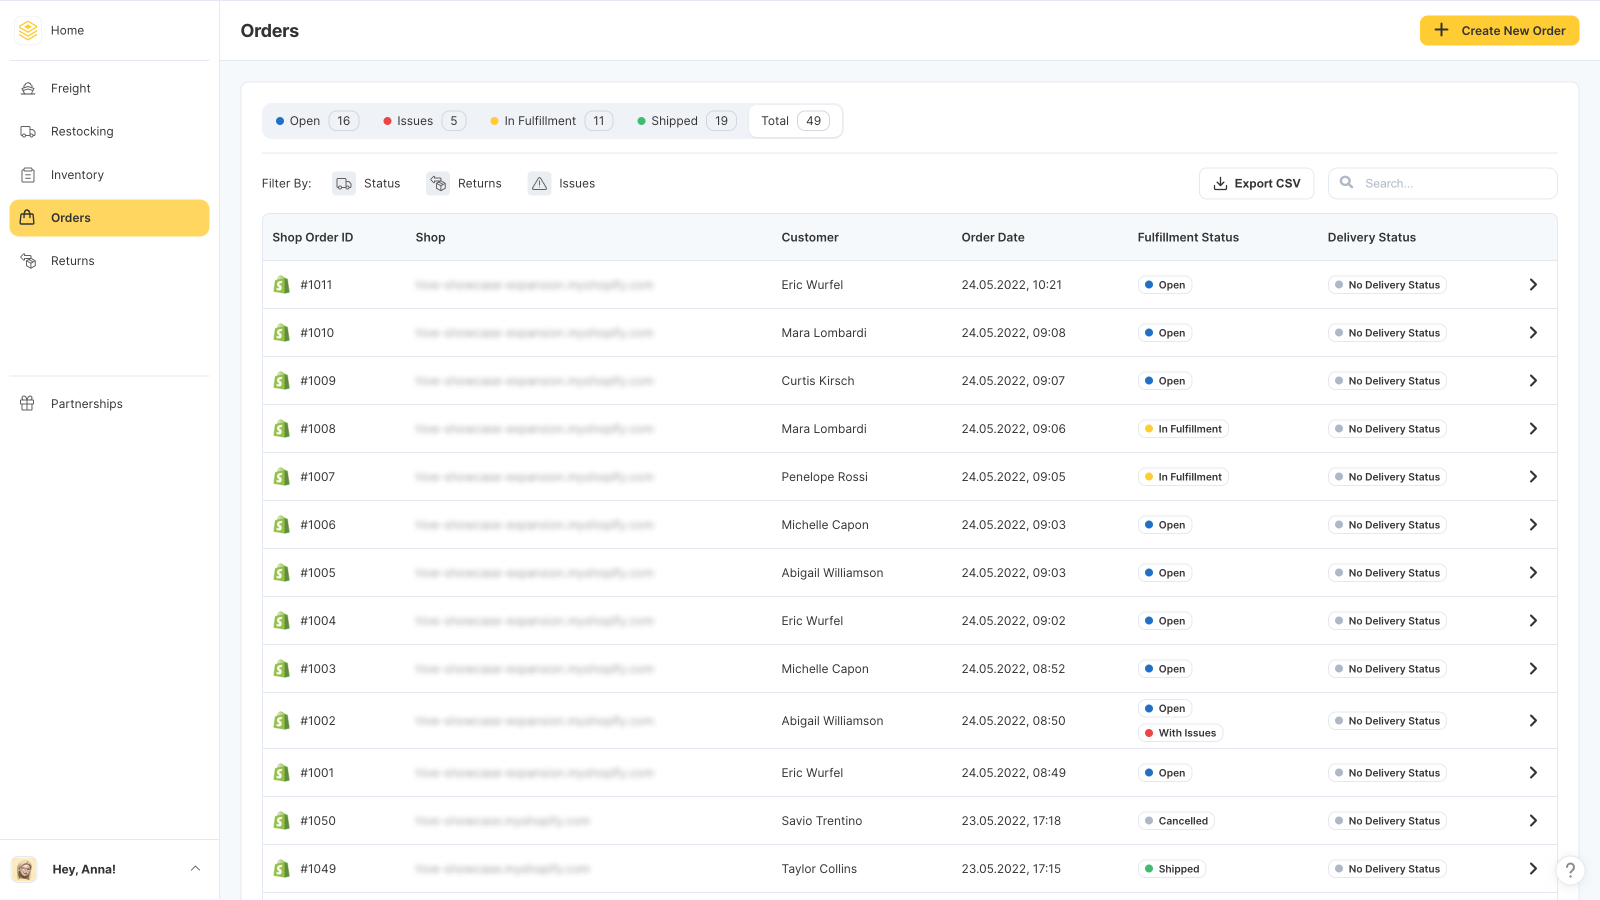Screen dimensions: 1600x900
Task: Click the Returns icon in sidebar
Action: click(29, 261)
